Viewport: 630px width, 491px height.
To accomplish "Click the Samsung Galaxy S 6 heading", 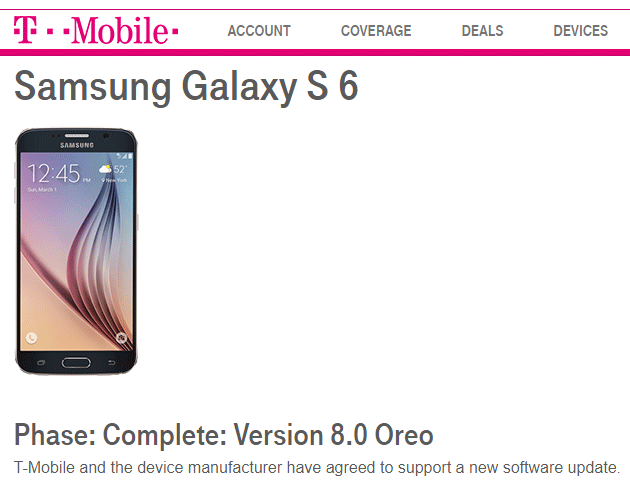I will click(186, 86).
